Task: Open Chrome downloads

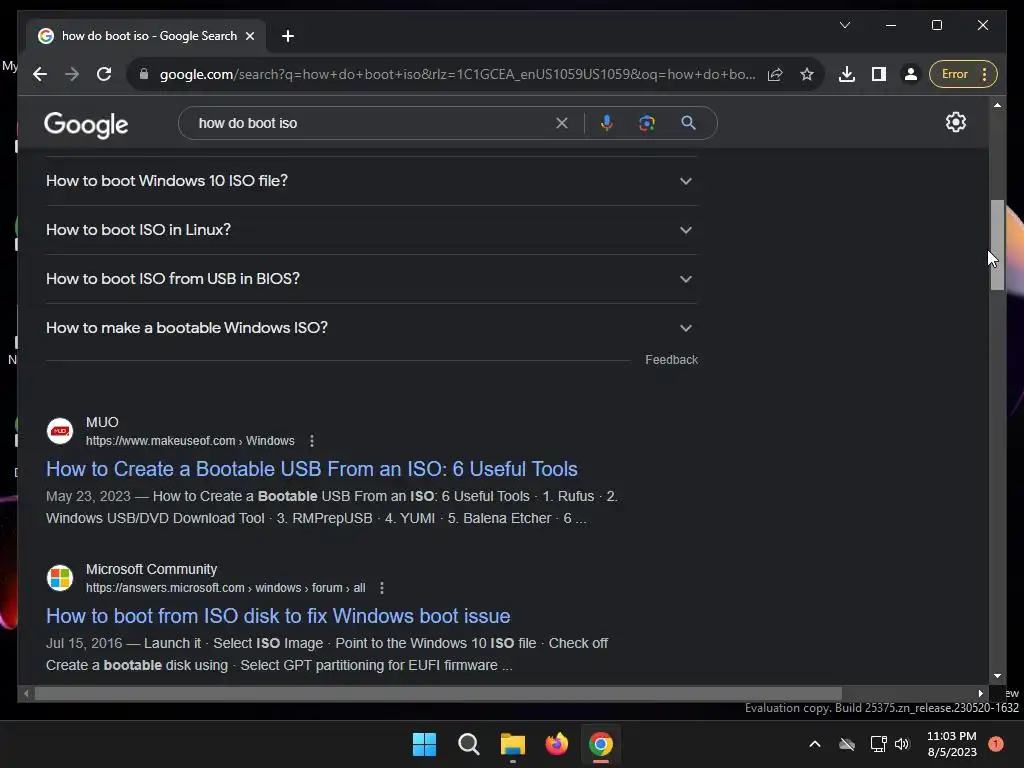Action: 847,74
